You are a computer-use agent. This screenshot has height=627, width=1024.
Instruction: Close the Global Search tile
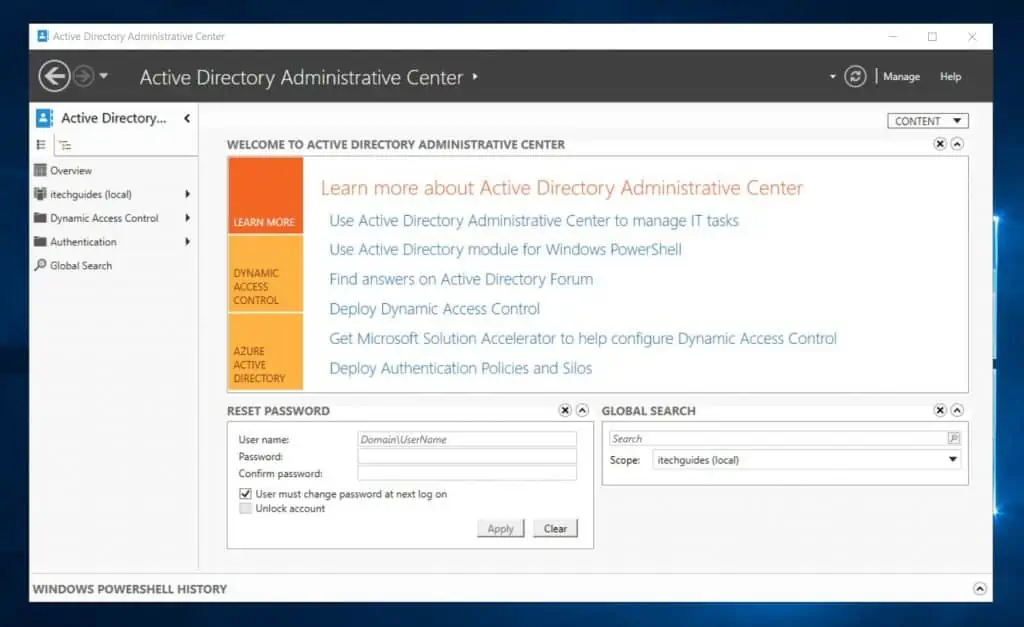[940, 410]
